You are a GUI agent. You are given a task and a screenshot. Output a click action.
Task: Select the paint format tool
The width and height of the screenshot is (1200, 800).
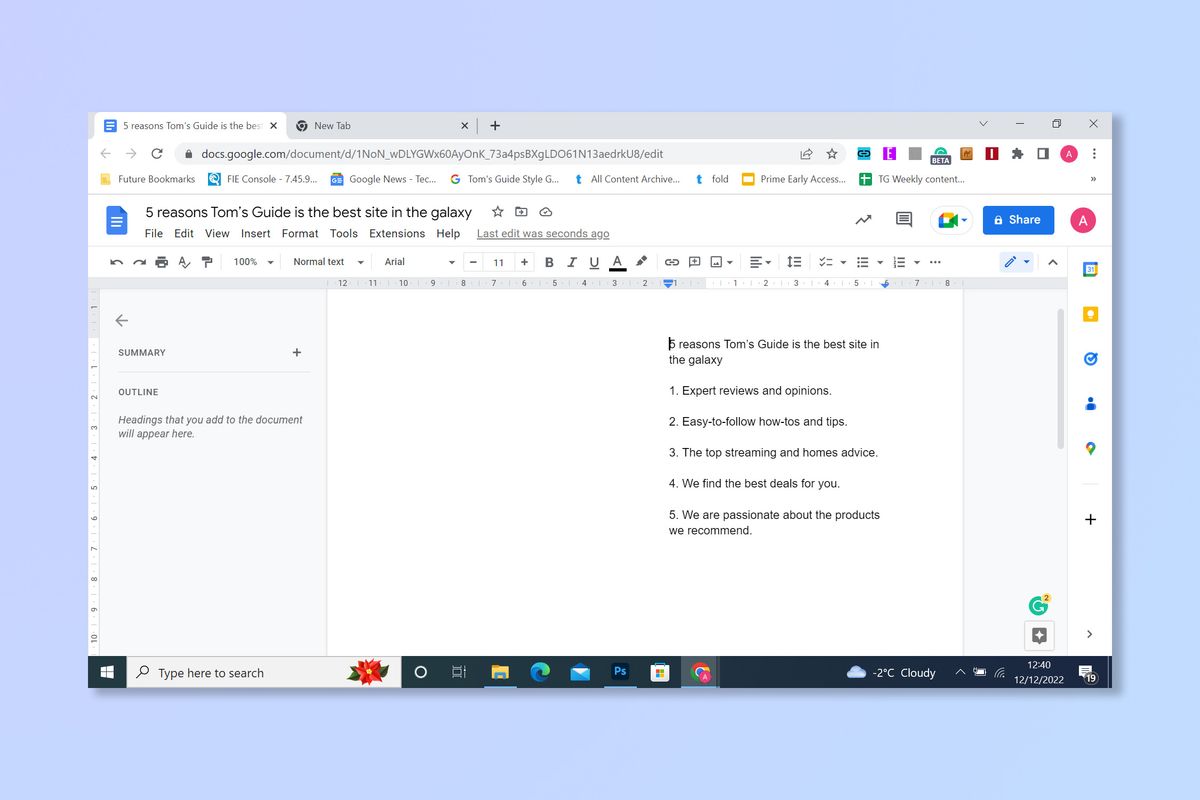[x=207, y=261]
